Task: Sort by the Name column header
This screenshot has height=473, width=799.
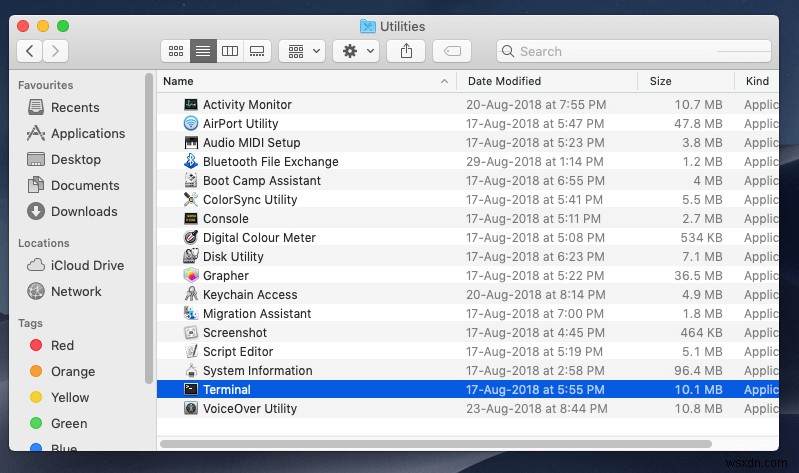Action: coord(306,82)
